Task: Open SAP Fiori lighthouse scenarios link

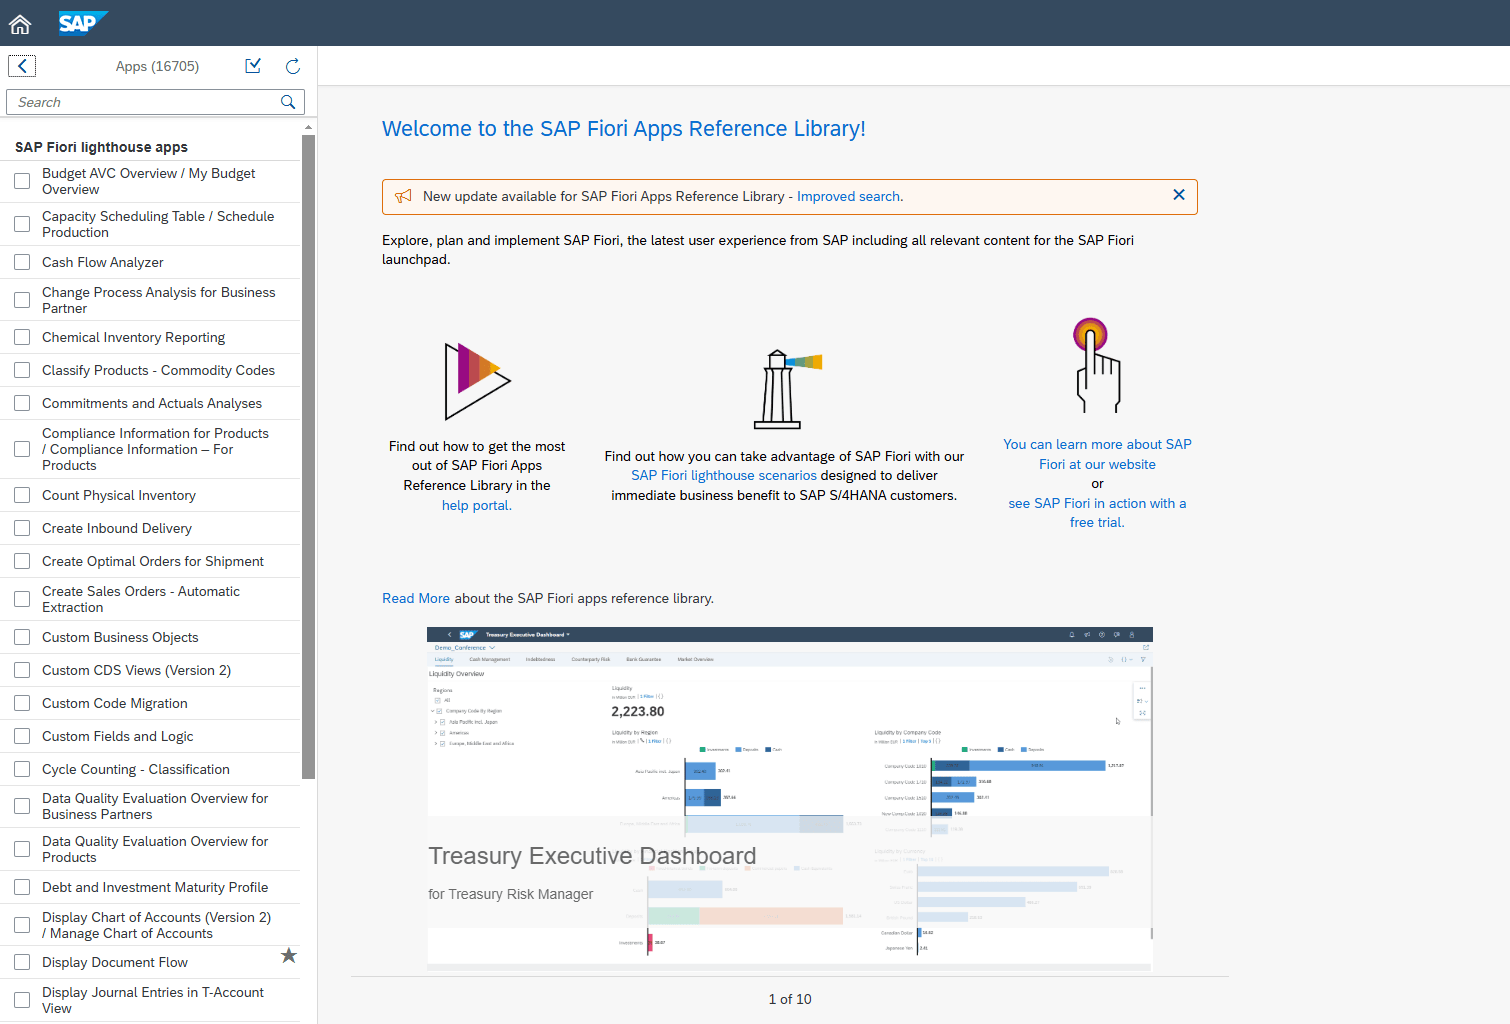Action: point(724,475)
